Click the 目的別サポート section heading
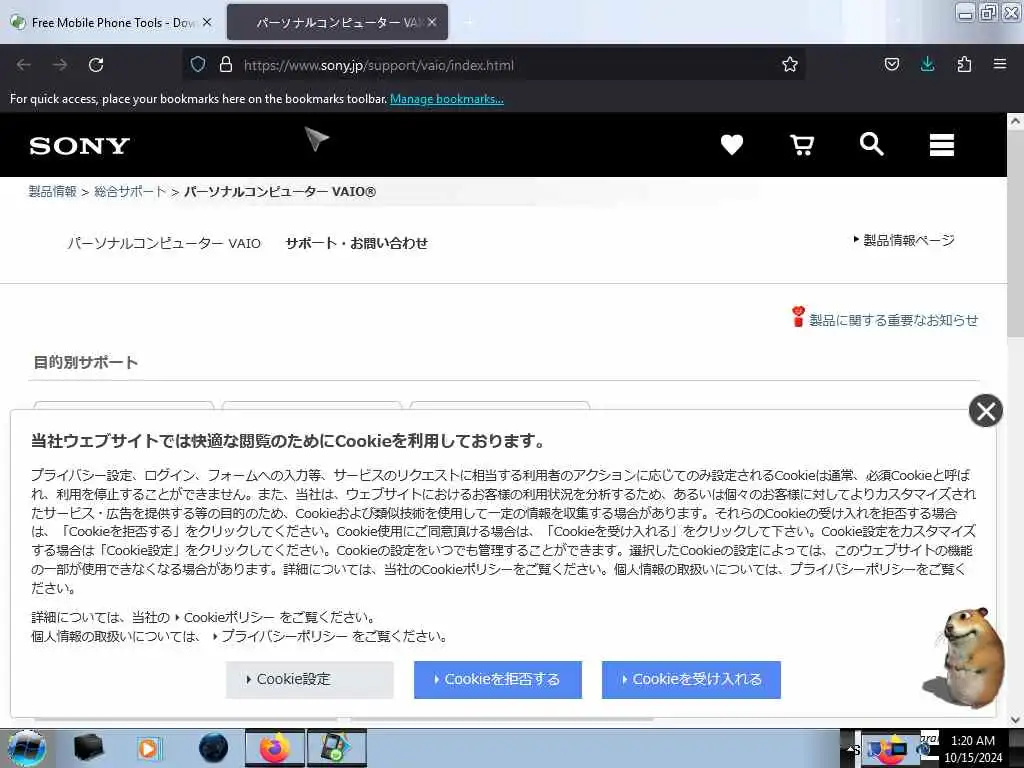Screen dimensions: 1024x768 tap(86, 362)
